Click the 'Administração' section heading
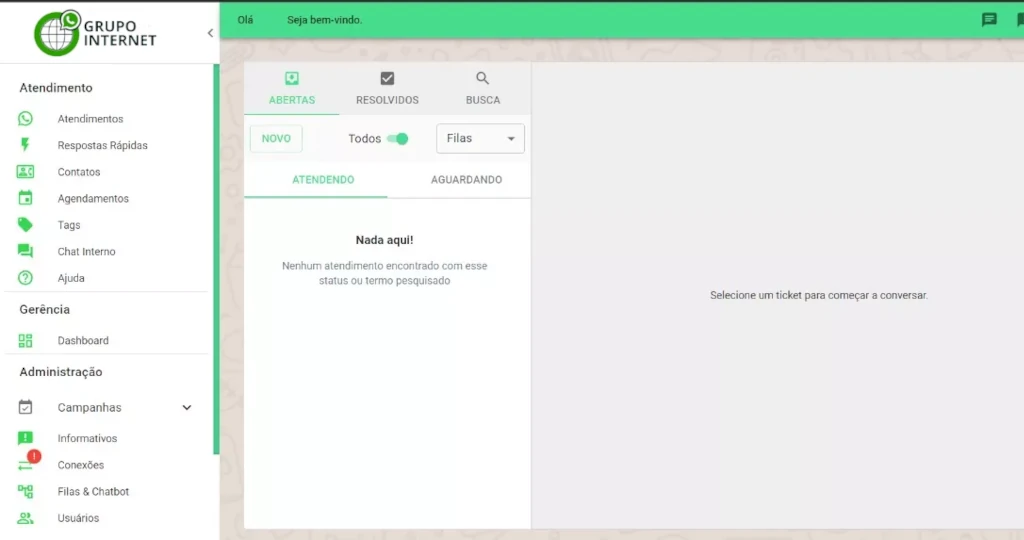 61,372
